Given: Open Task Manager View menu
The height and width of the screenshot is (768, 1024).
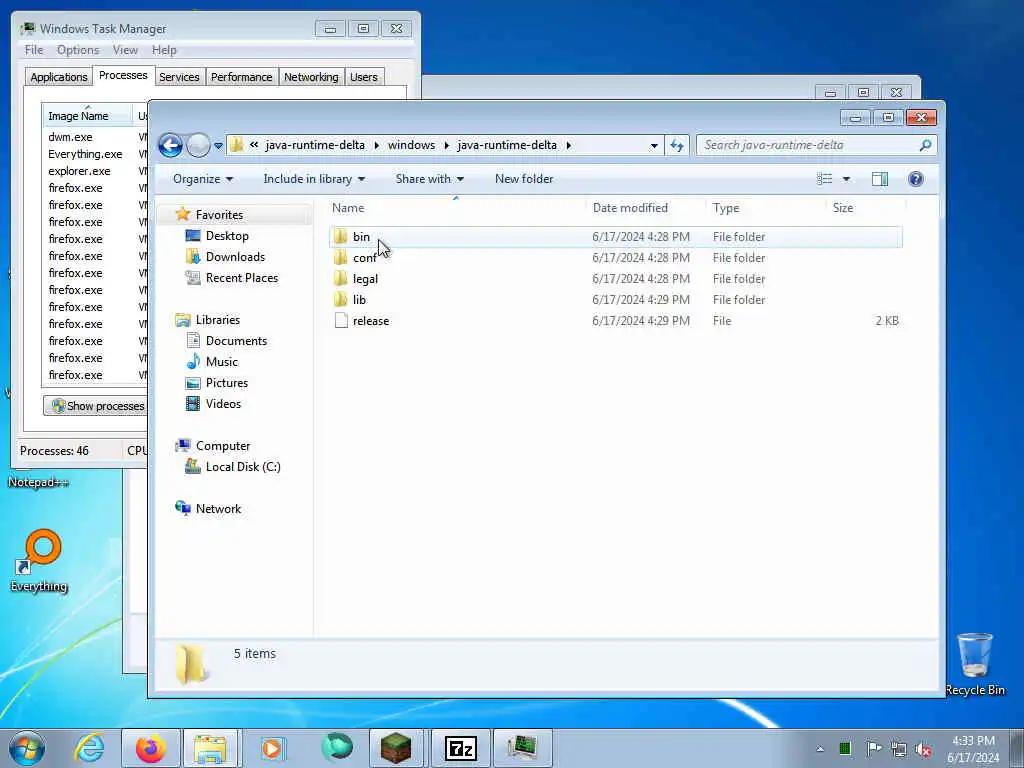Looking at the screenshot, I should [x=125, y=50].
